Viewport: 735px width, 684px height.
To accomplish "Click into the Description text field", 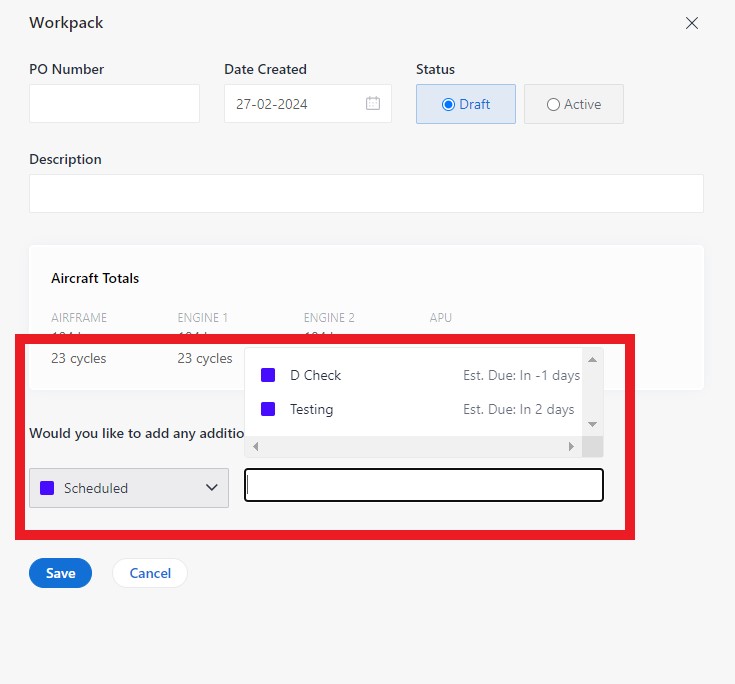I will (x=366, y=194).
